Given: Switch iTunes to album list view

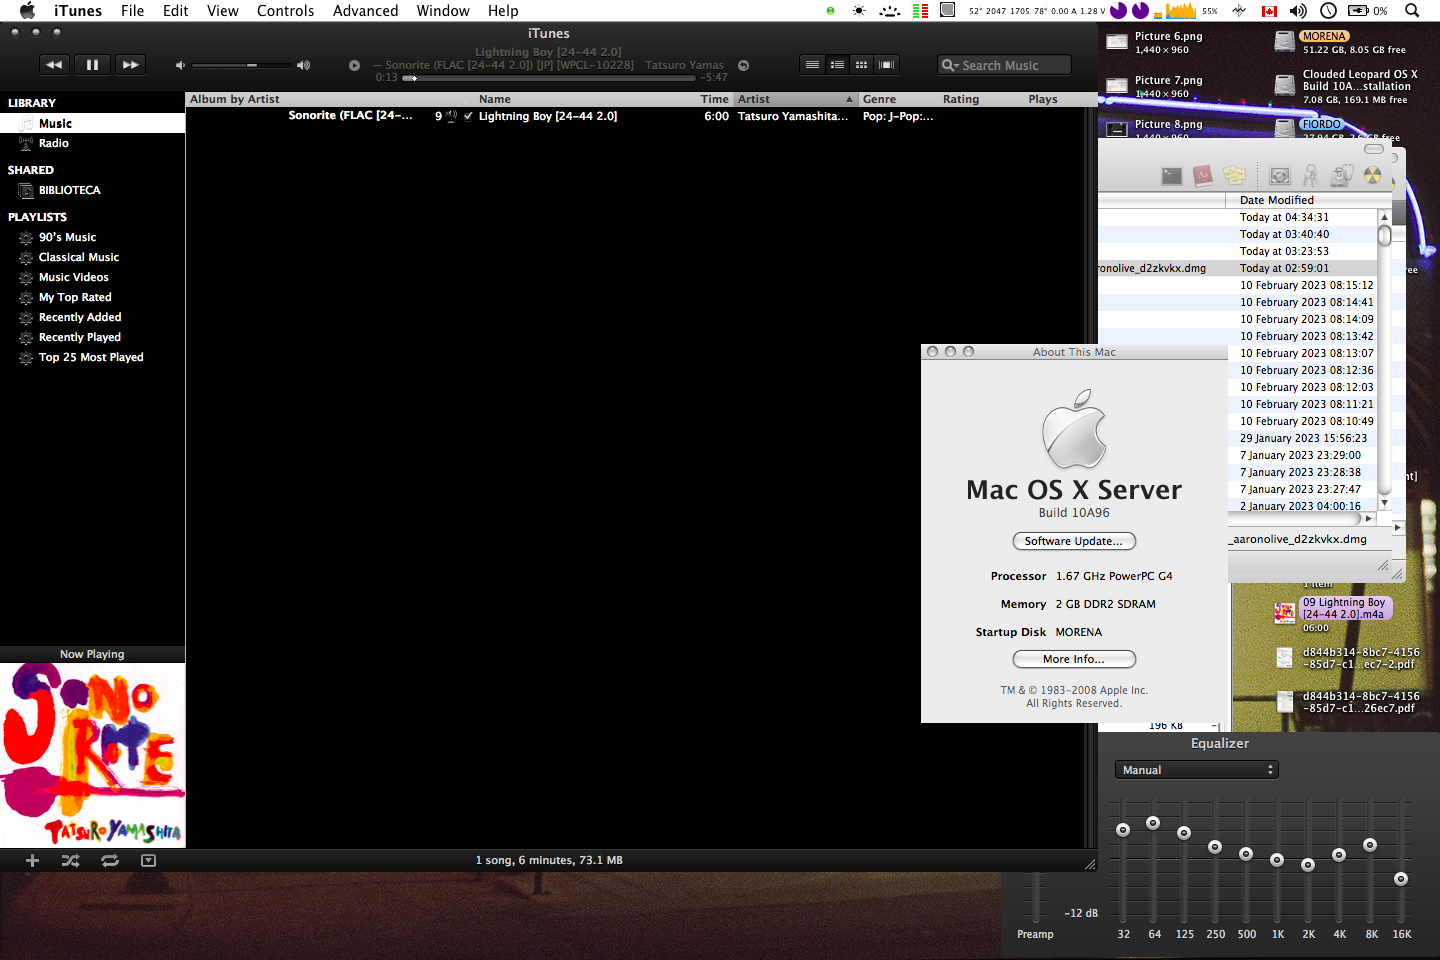Looking at the screenshot, I should click(837, 65).
